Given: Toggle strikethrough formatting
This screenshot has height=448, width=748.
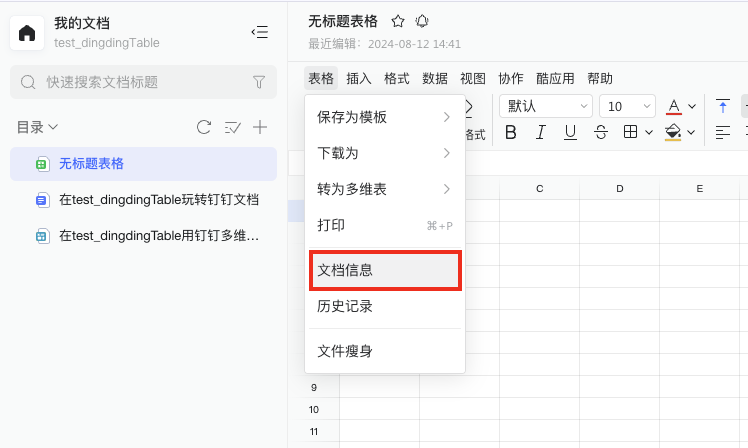Looking at the screenshot, I should point(601,132).
